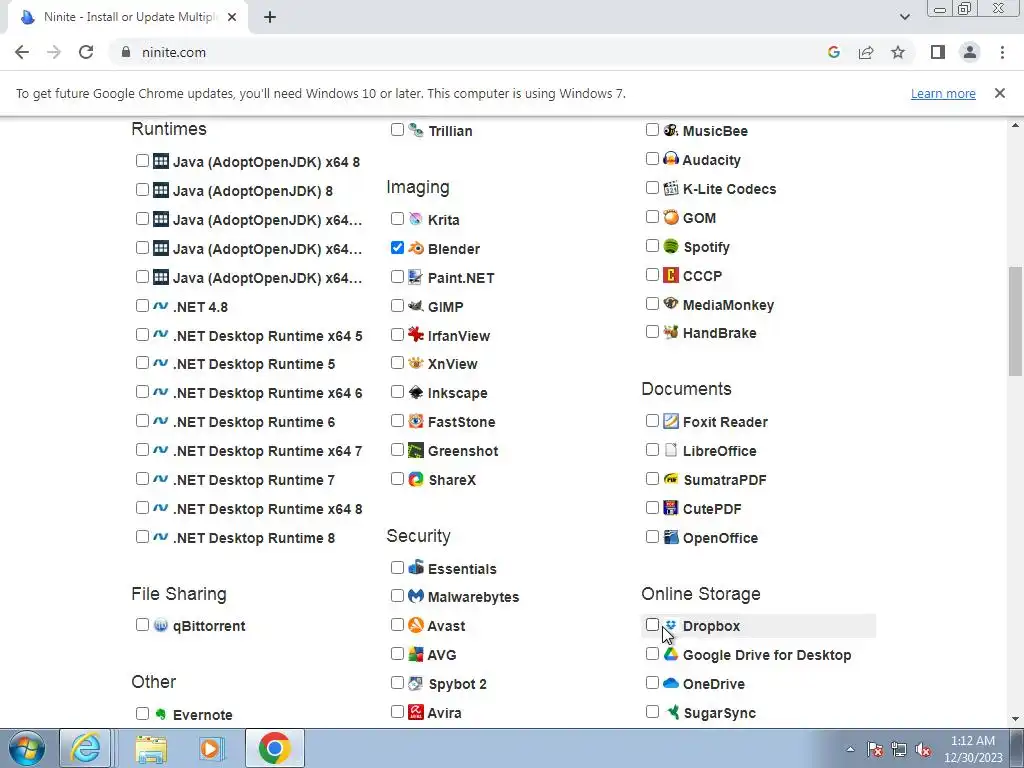Screen dimensions: 1024x768
Task: Open the tab search dropdown arrow
Action: click(904, 17)
